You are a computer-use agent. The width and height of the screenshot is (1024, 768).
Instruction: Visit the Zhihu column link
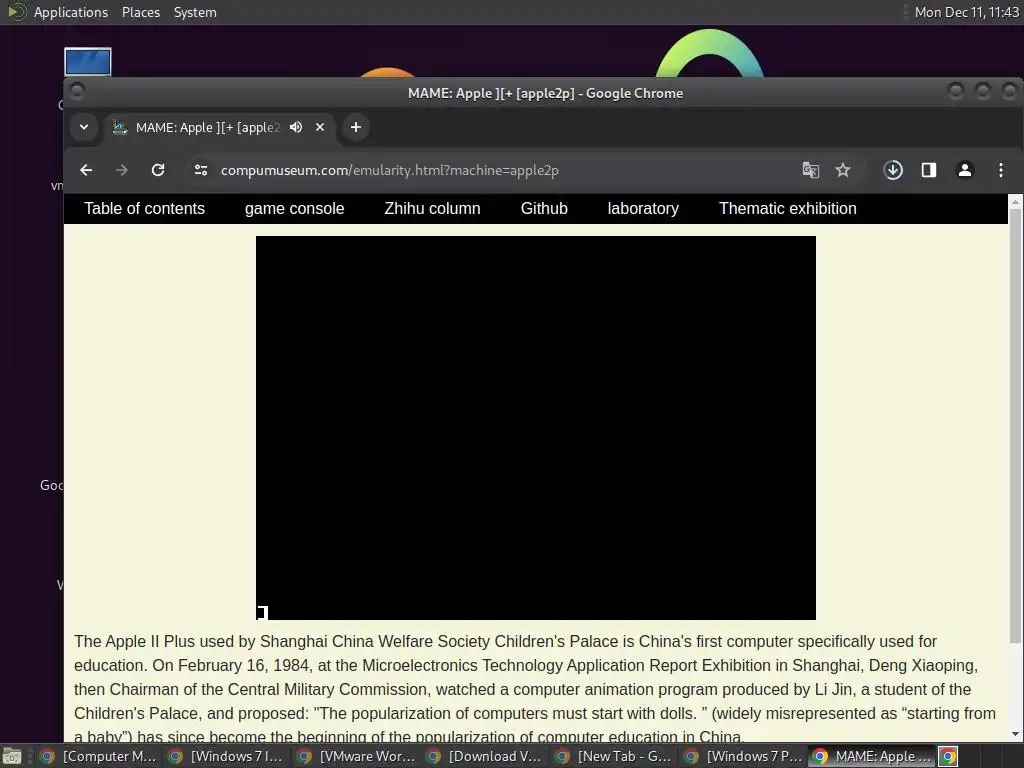point(432,208)
